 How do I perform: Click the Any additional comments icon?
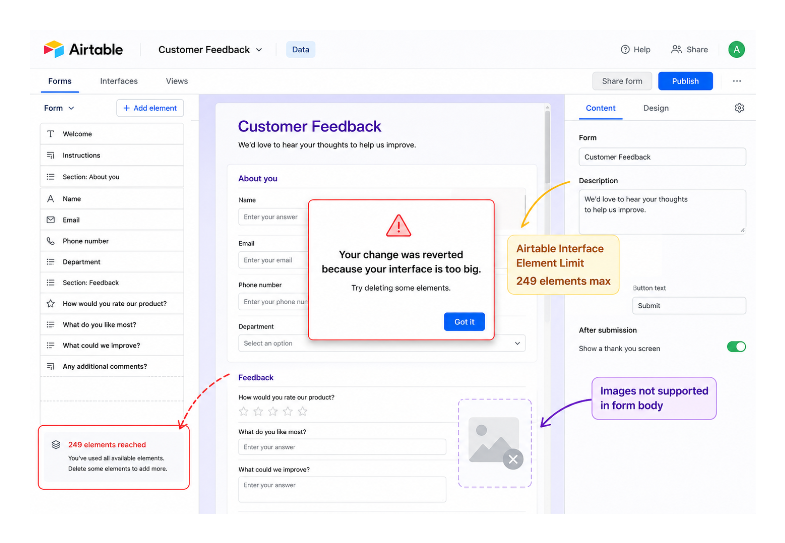pyautogui.click(x=51, y=366)
